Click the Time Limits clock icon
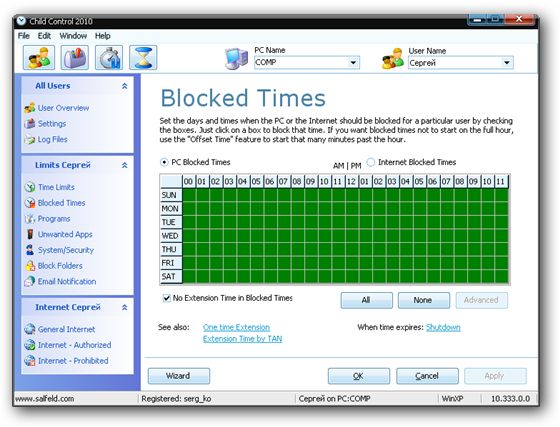 (30, 187)
